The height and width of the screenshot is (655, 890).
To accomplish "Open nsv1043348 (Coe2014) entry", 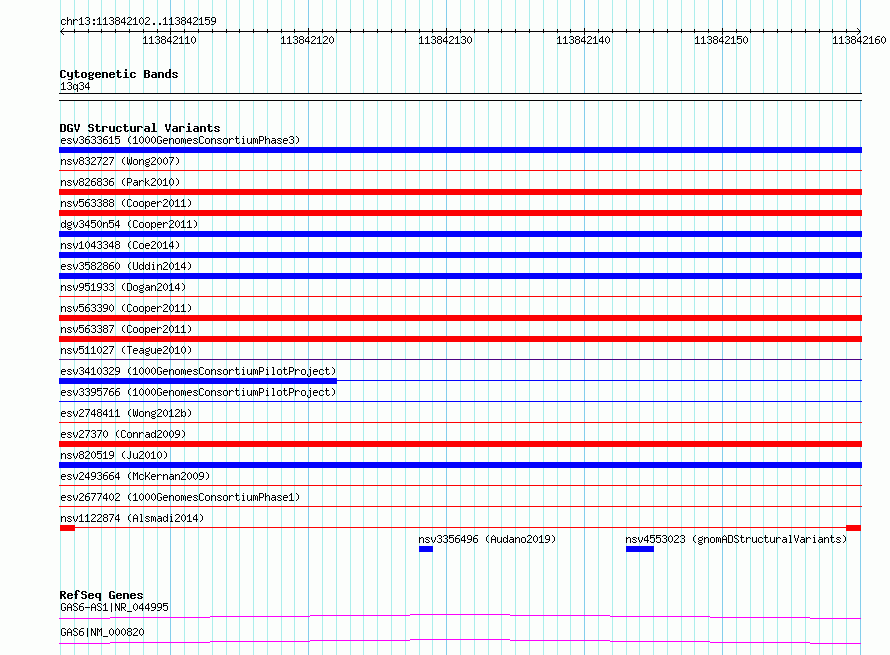I will (x=120, y=245).
